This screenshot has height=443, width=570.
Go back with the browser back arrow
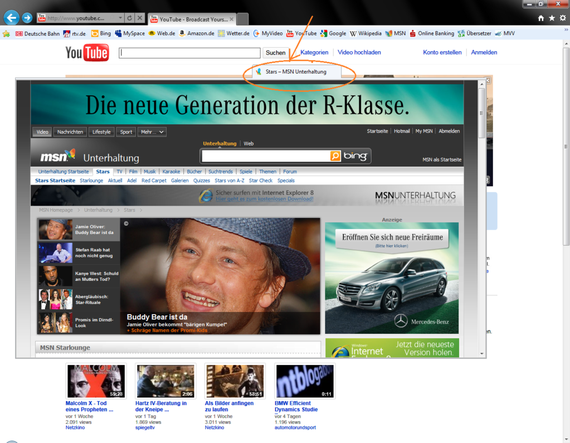click(x=12, y=17)
